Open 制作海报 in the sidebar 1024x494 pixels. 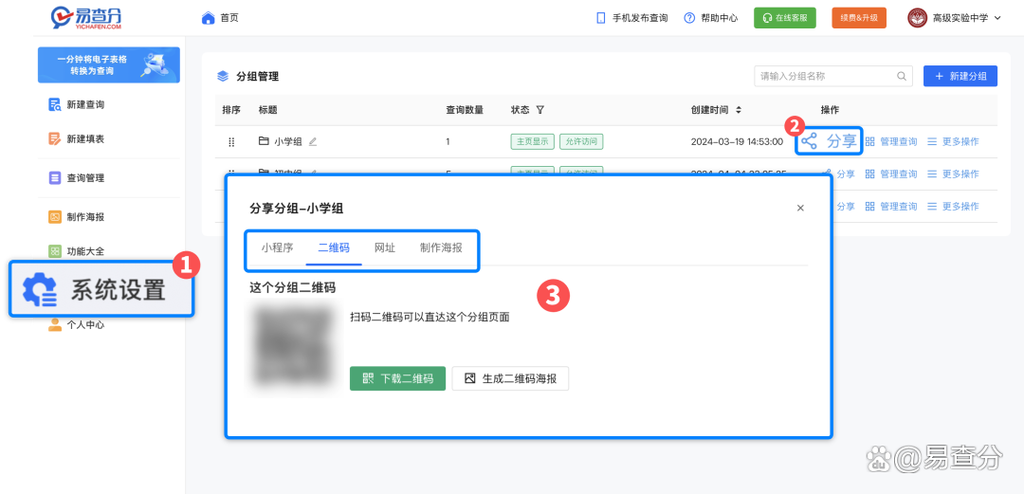coord(85,217)
